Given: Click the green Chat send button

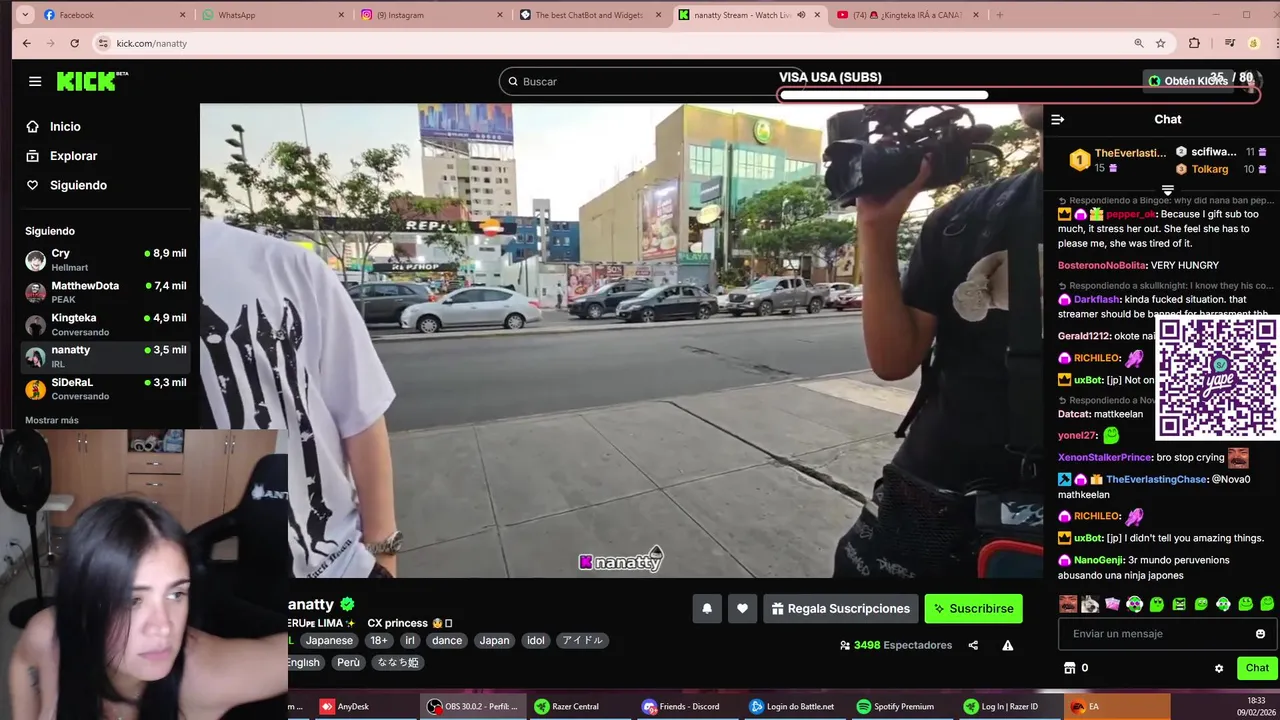Looking at the screenshot, I should [x=1257, y=668].
